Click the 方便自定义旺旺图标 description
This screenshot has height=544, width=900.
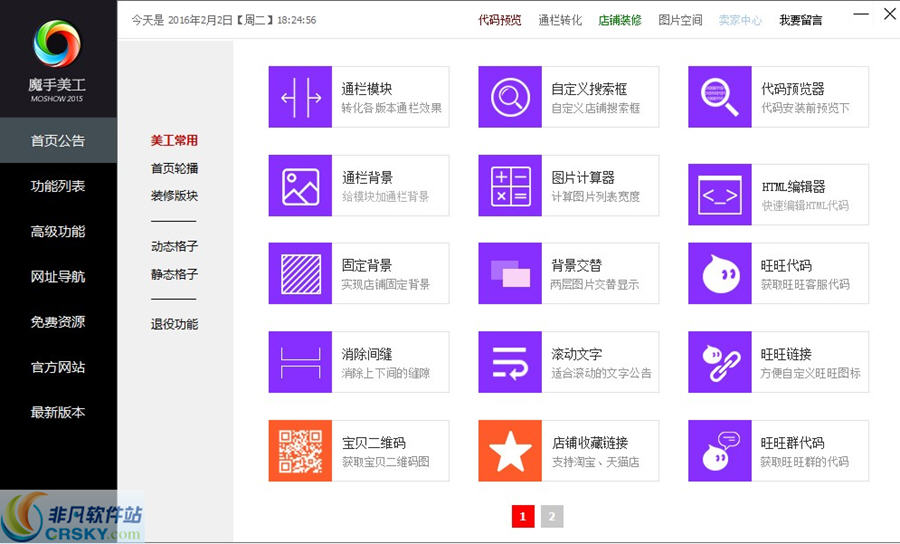pos(811,374)
